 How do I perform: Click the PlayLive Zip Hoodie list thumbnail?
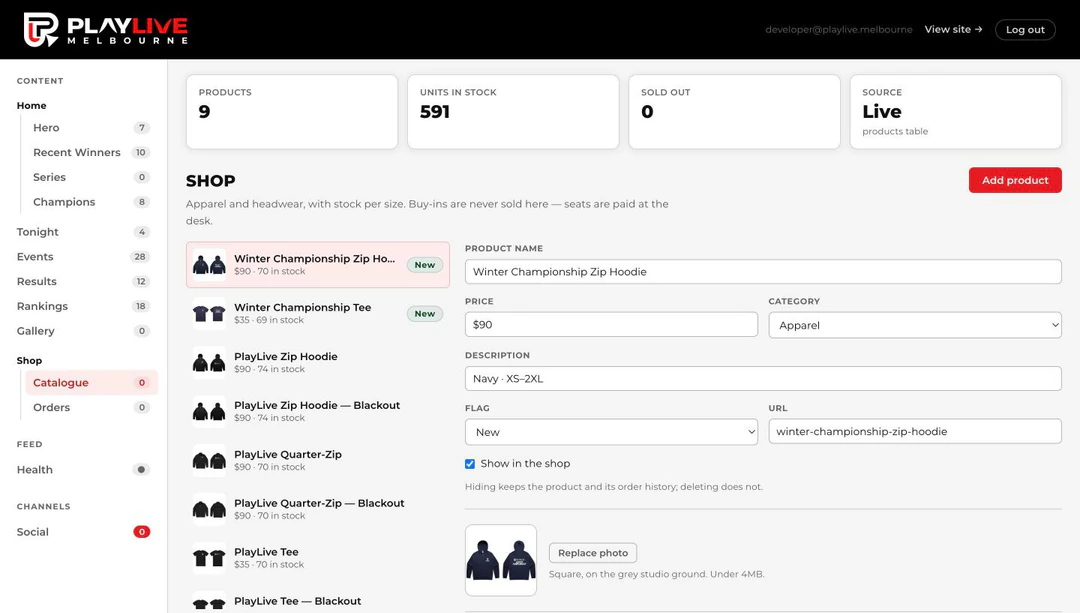(209, 362)
